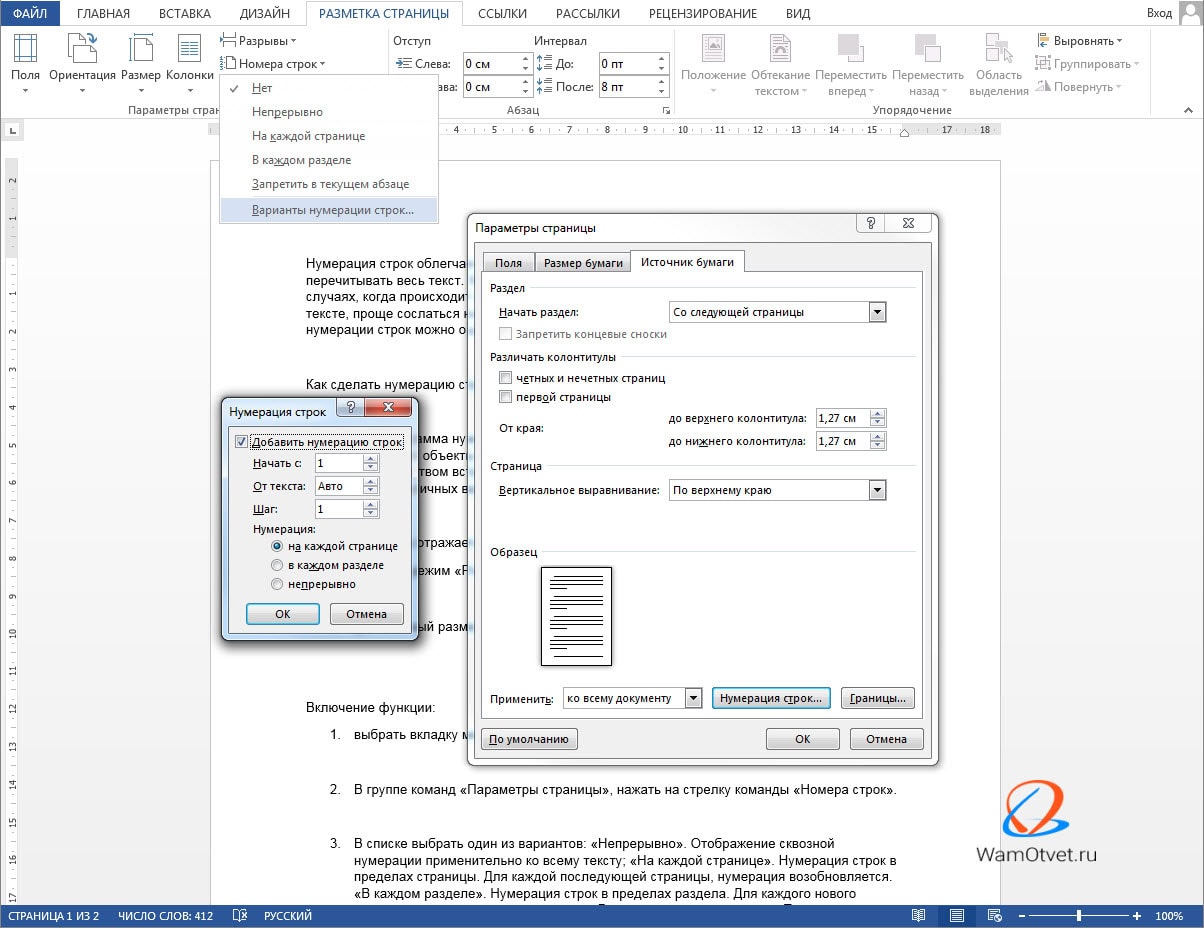Open the Колонки columns menu
The height and width of the screenshot is (928, 1204).
coord(189,61)
